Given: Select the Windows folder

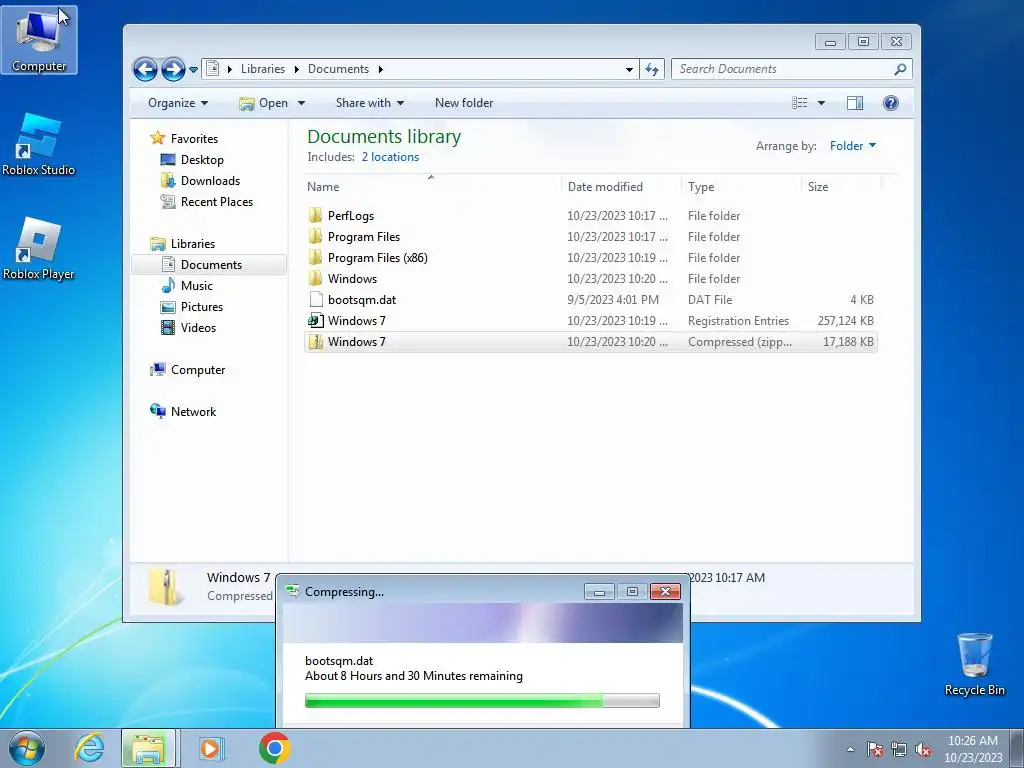Looking at the screenshot, I should point(590,278).
